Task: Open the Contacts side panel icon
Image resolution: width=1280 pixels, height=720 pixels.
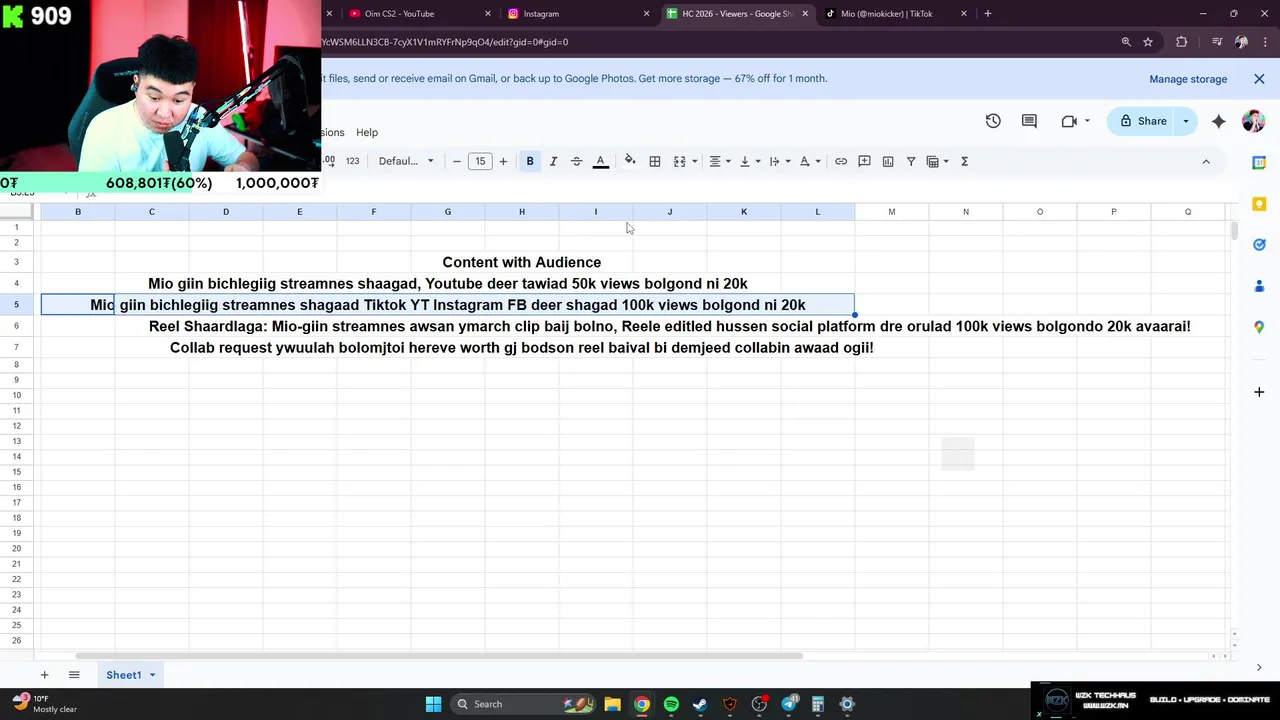Action: click(x=1259, y=286)
